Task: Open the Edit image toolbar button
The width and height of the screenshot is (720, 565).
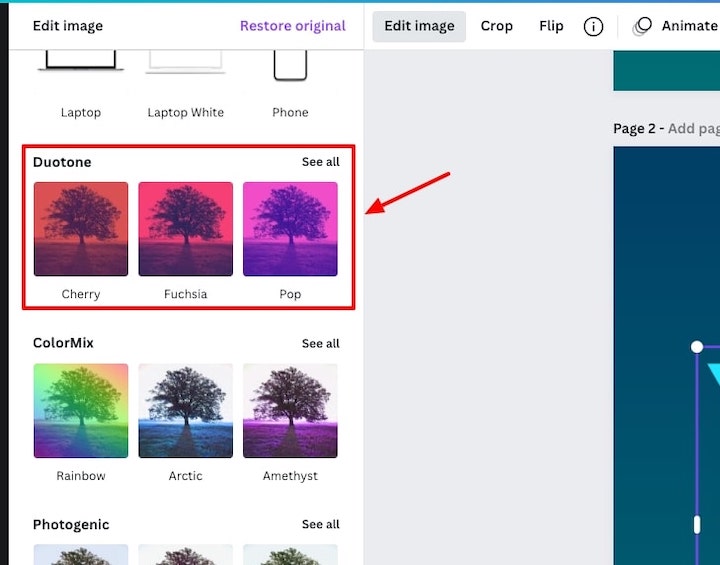Action: (x=418, y=26)
